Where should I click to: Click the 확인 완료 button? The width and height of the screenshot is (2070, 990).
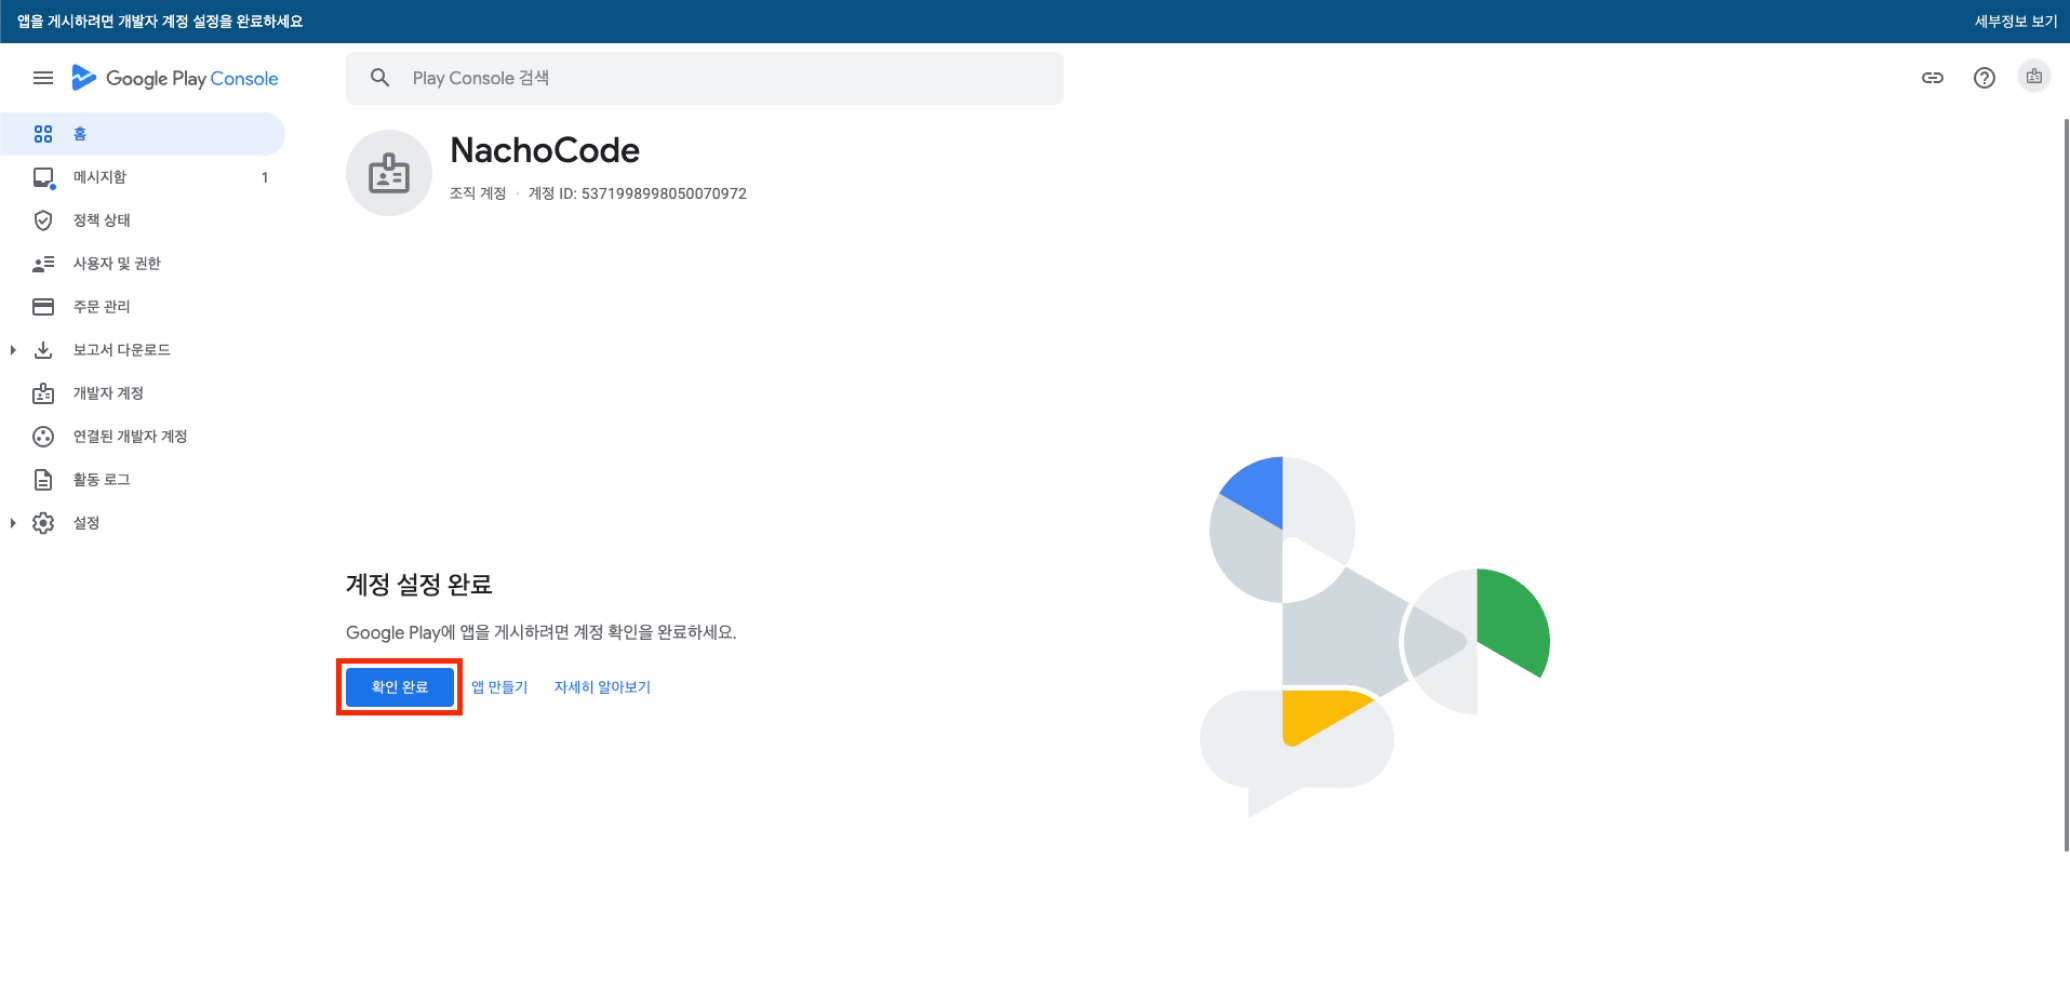point(400,687)
